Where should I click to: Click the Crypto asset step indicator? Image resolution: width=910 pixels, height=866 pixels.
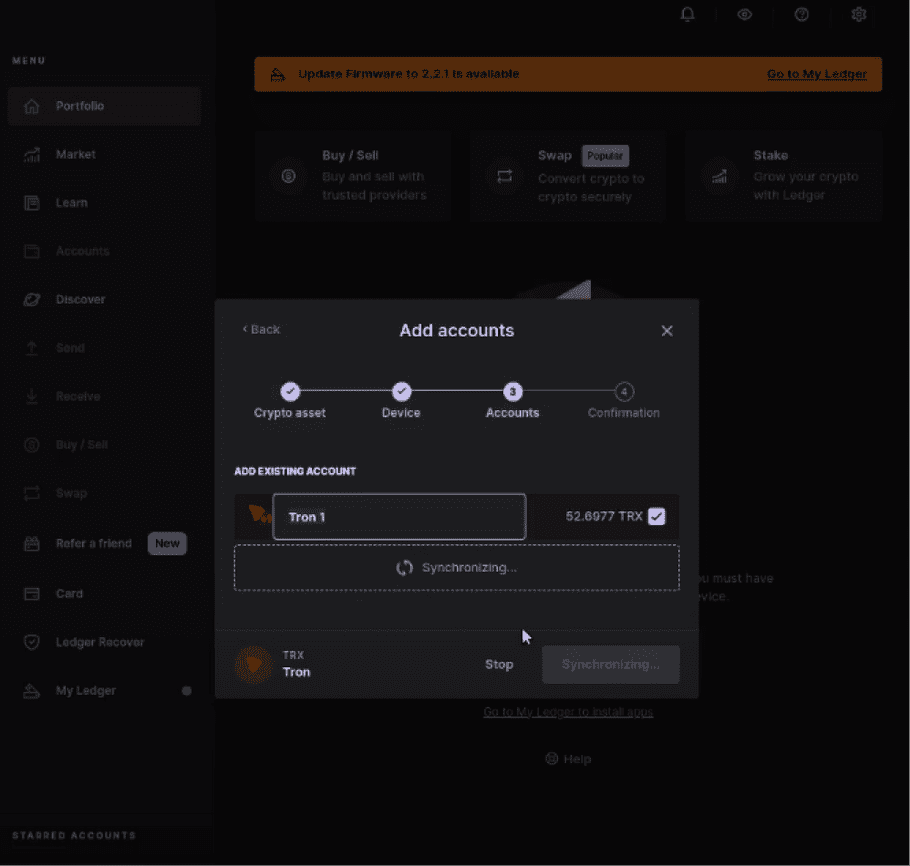(290, 392)
